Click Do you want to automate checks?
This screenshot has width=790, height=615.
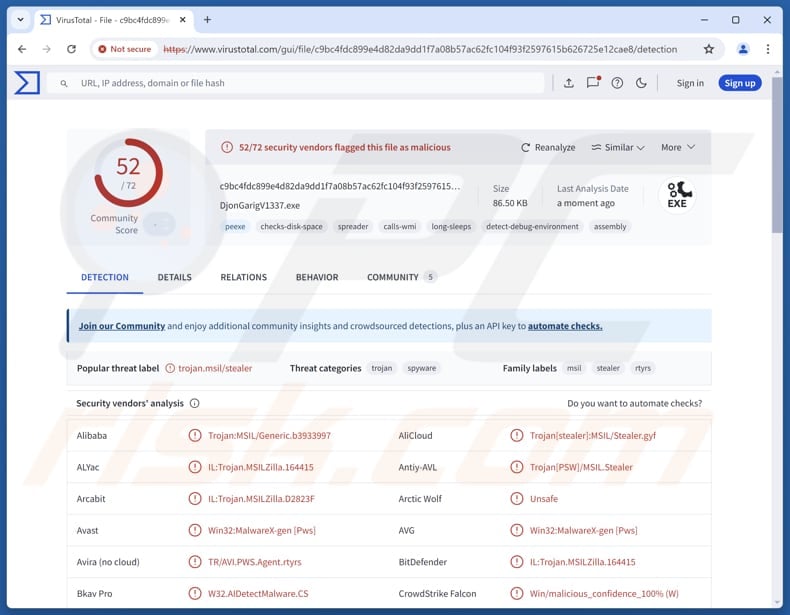tap(634, 403)
